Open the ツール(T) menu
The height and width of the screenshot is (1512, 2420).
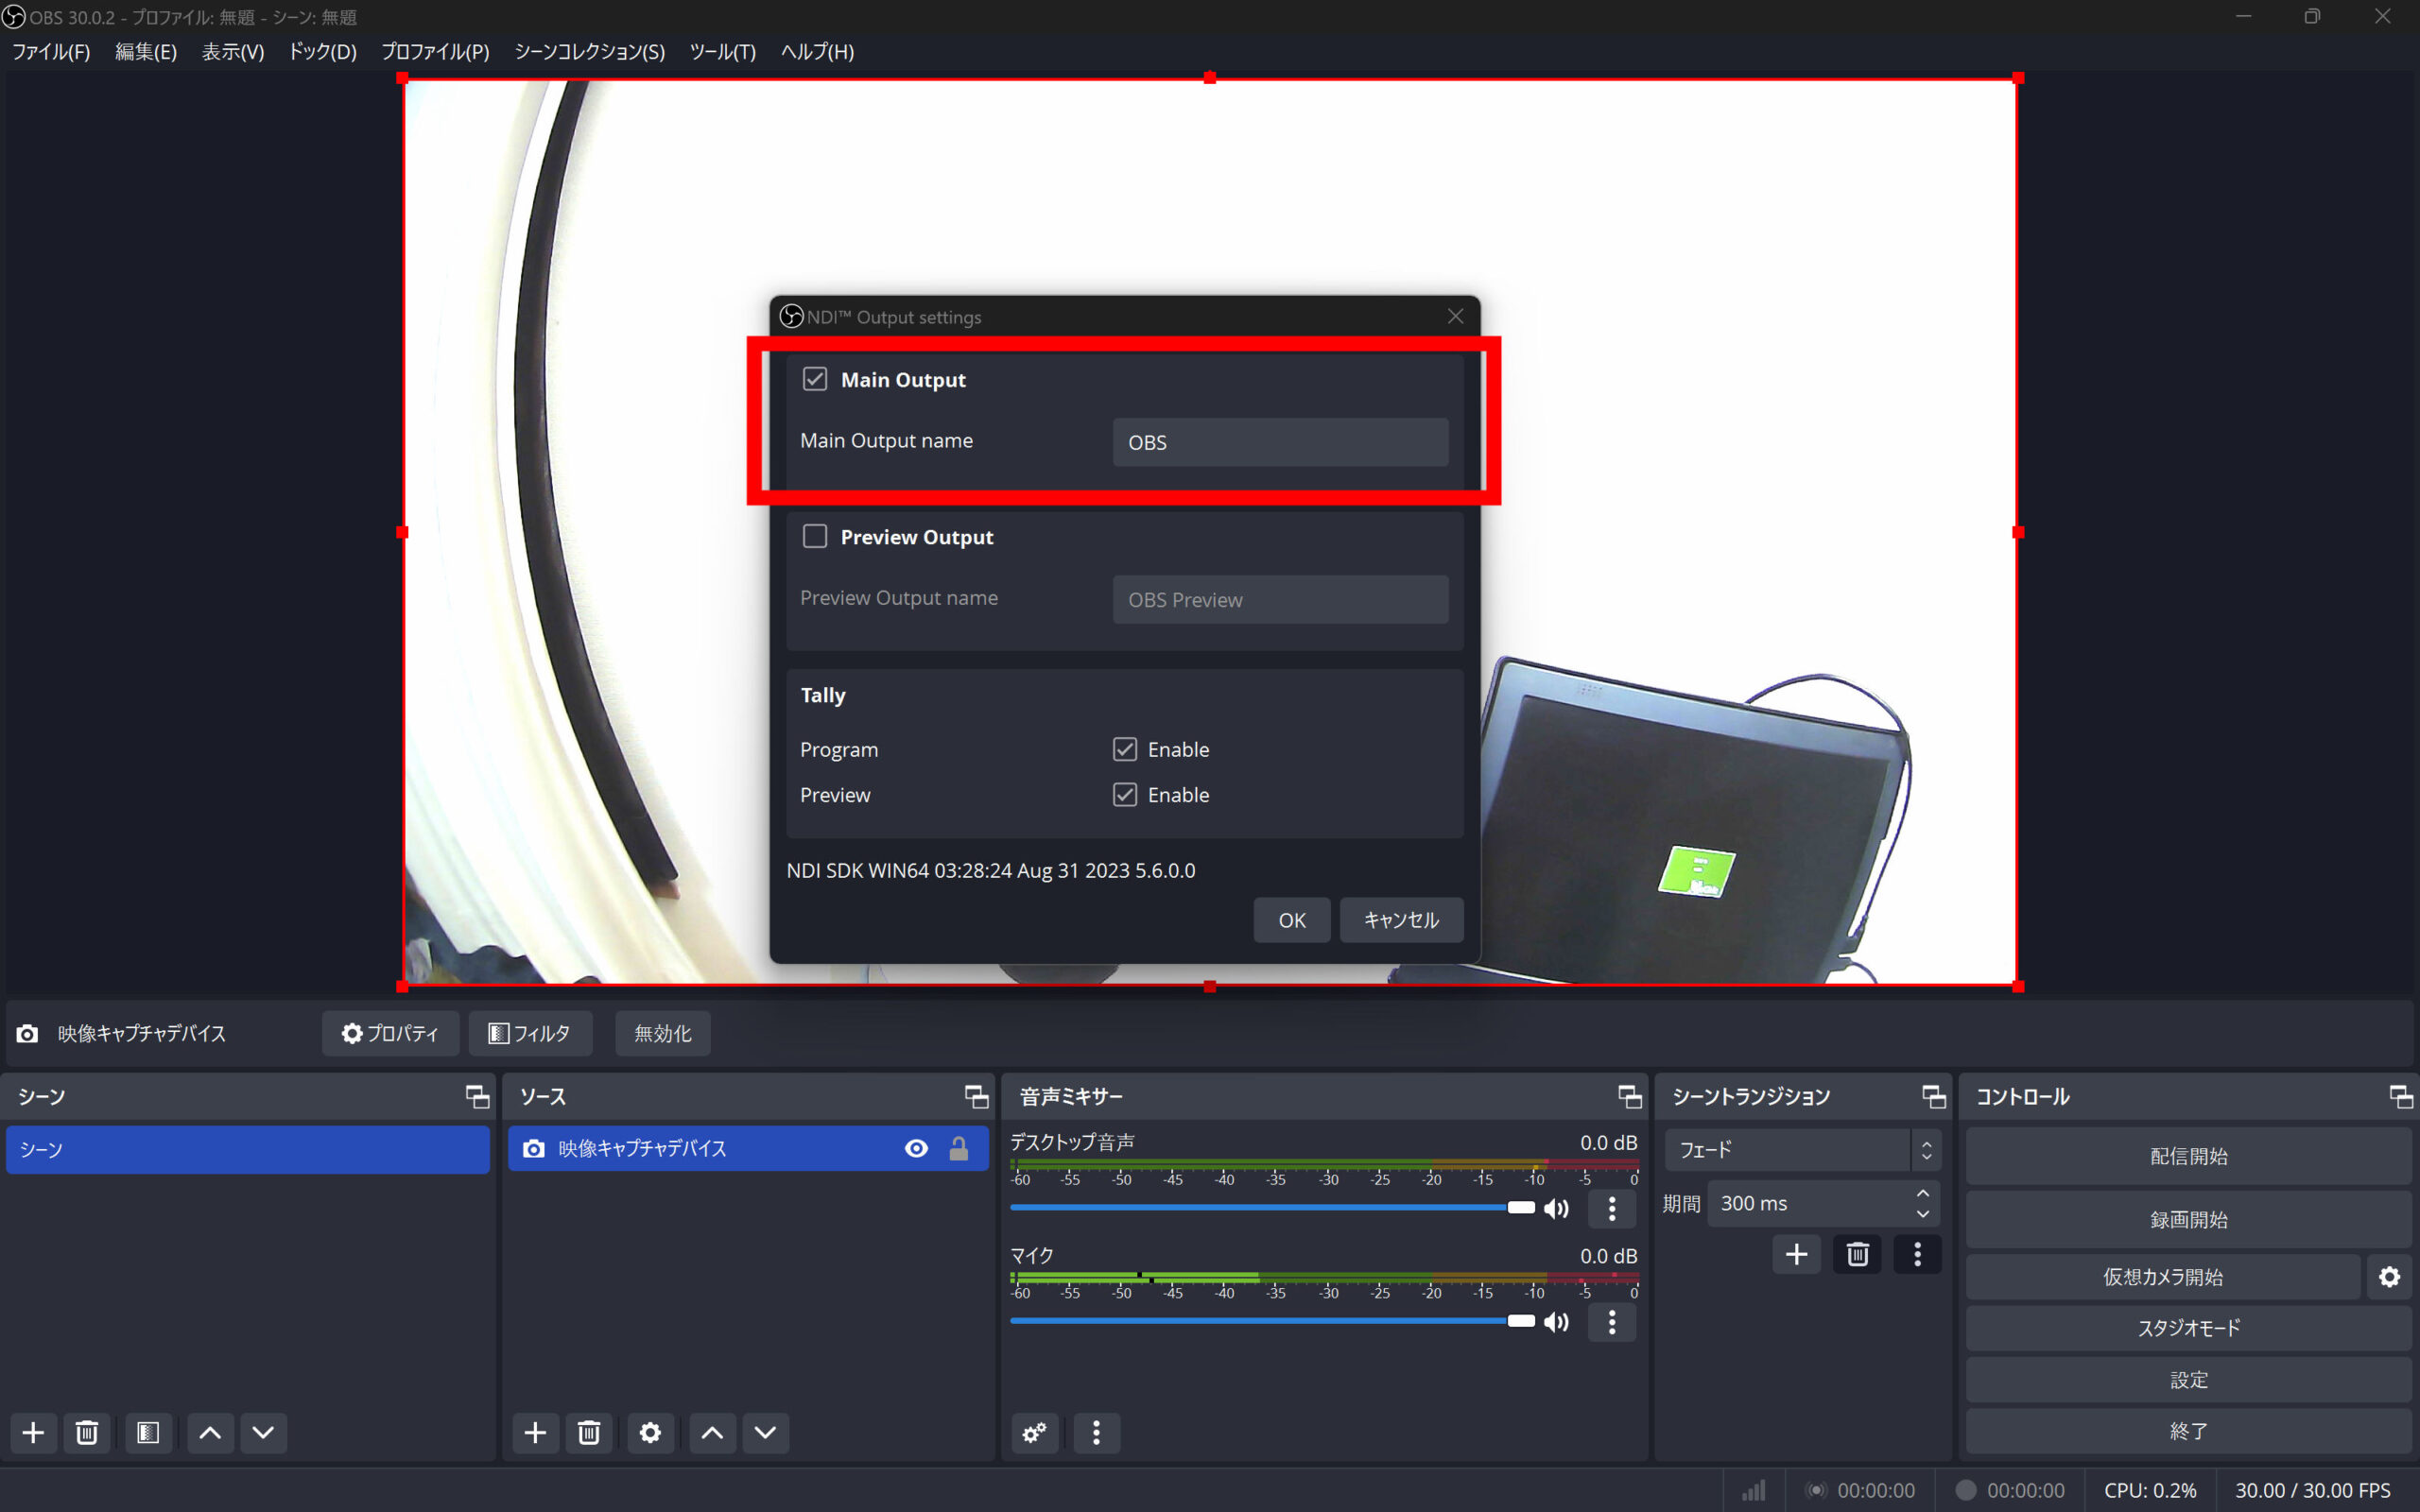(x=722, y=52)
